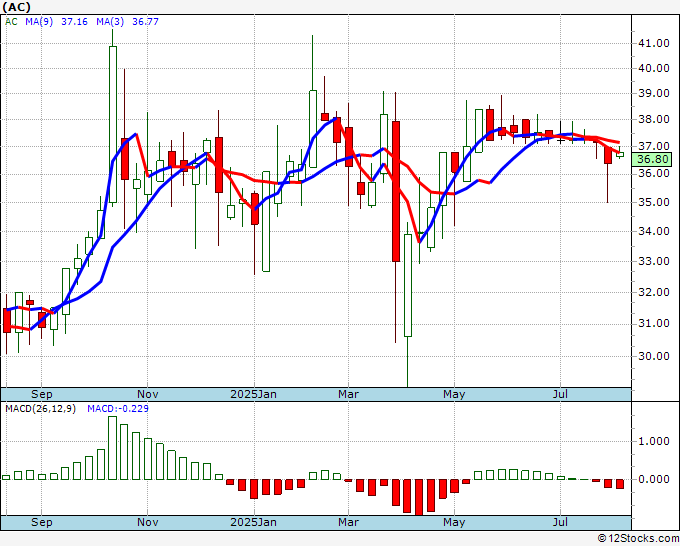
Task: Click the 34.00 price axis label
Action: pos(653,231)
